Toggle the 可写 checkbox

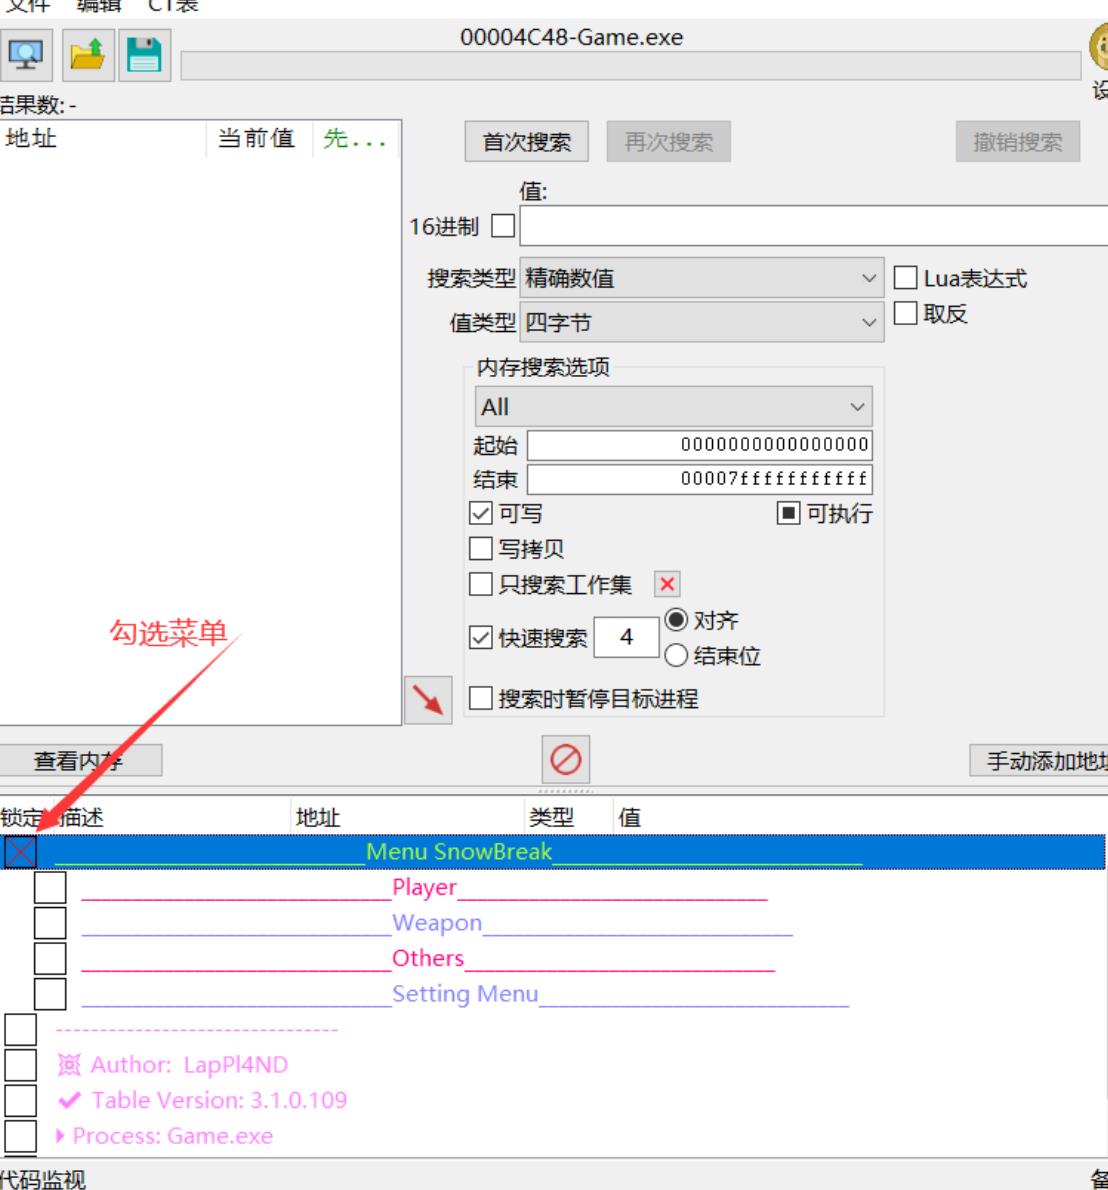[480, 513]
